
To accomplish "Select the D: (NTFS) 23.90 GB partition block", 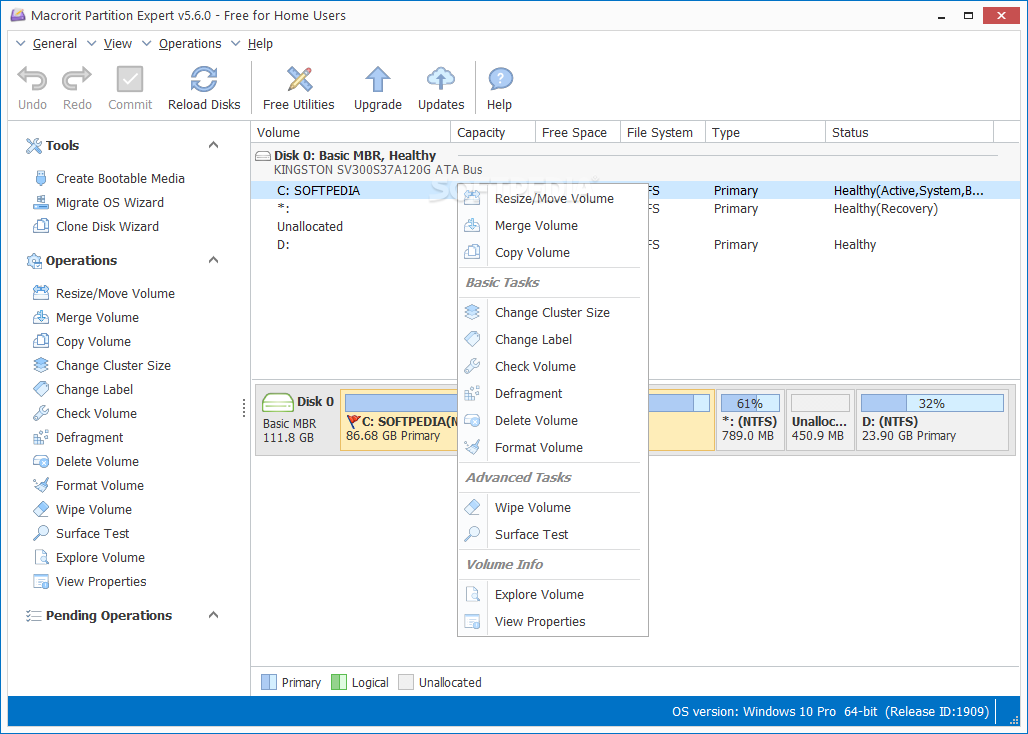I will click(932, 419).
